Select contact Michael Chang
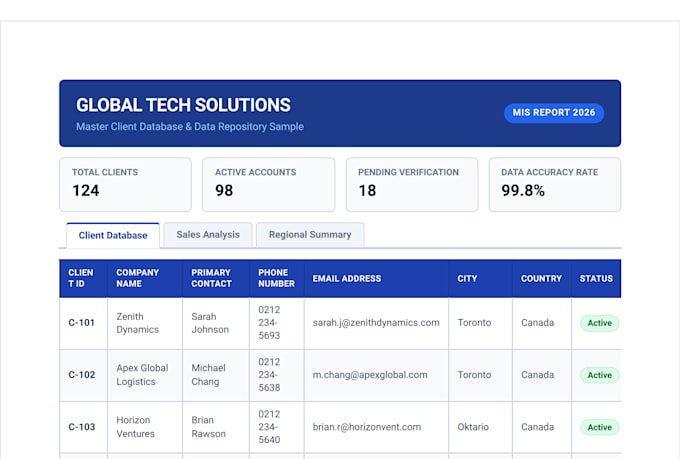This screenshot has height=459, width=680. (x=209, y=375)
